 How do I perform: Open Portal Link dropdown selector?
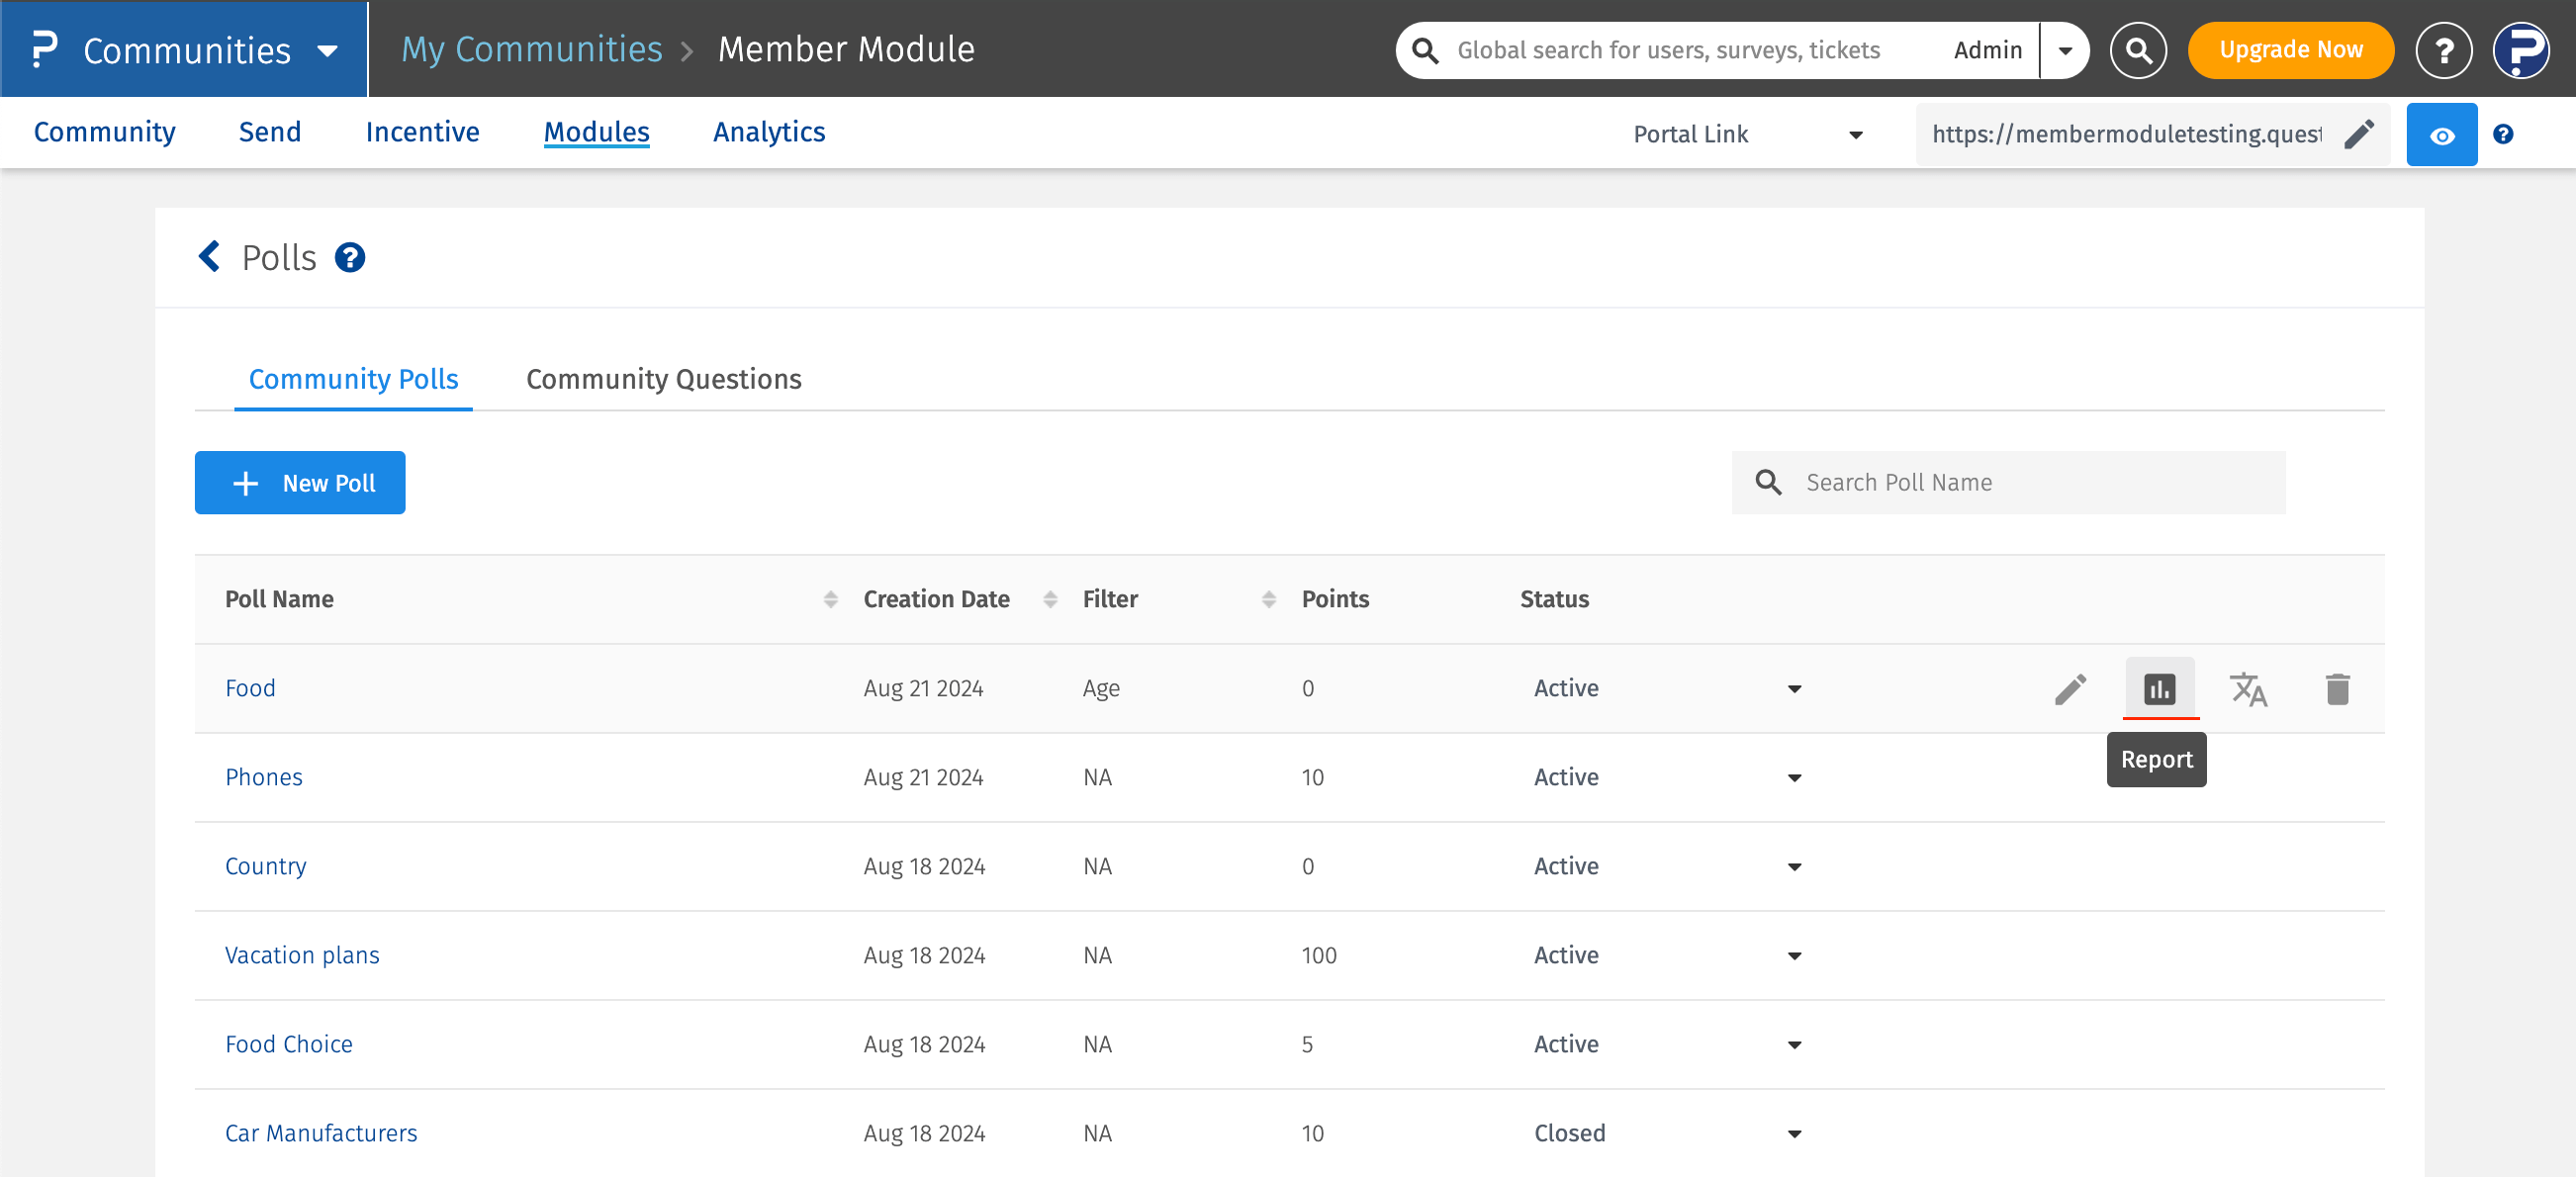pyautogui.click(x=1747, y=135)
